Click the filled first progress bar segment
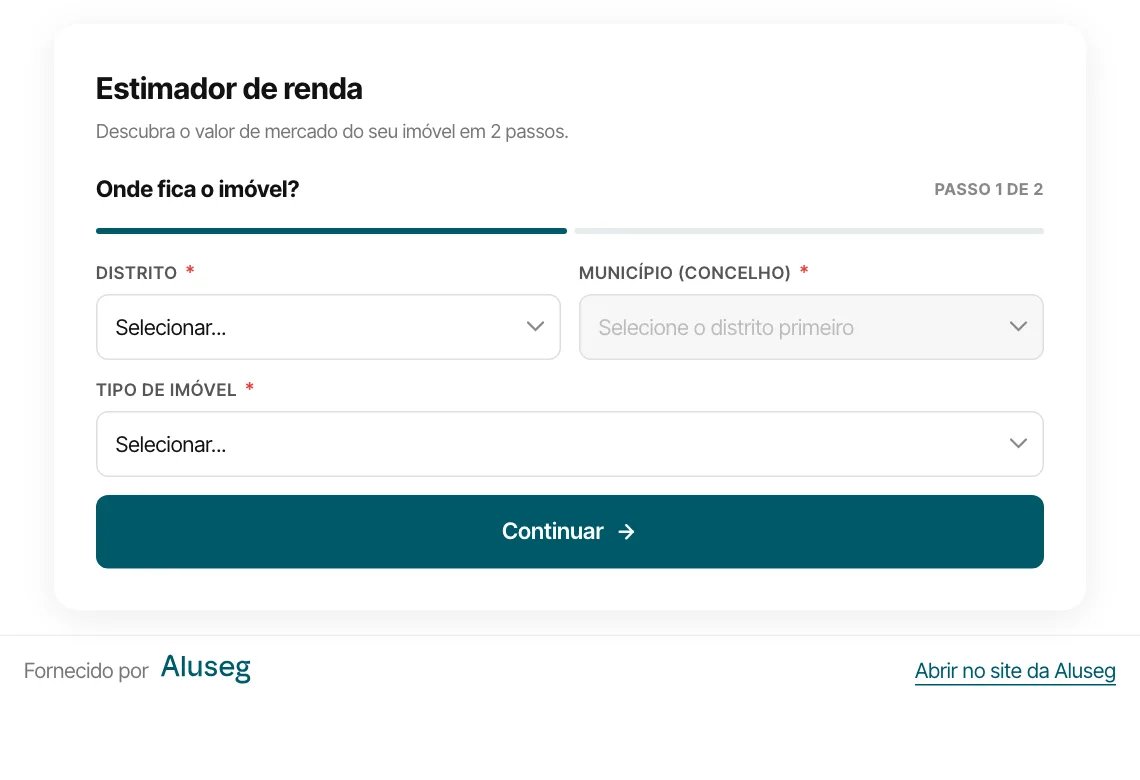1140x780 pixels. pos(332,231)
